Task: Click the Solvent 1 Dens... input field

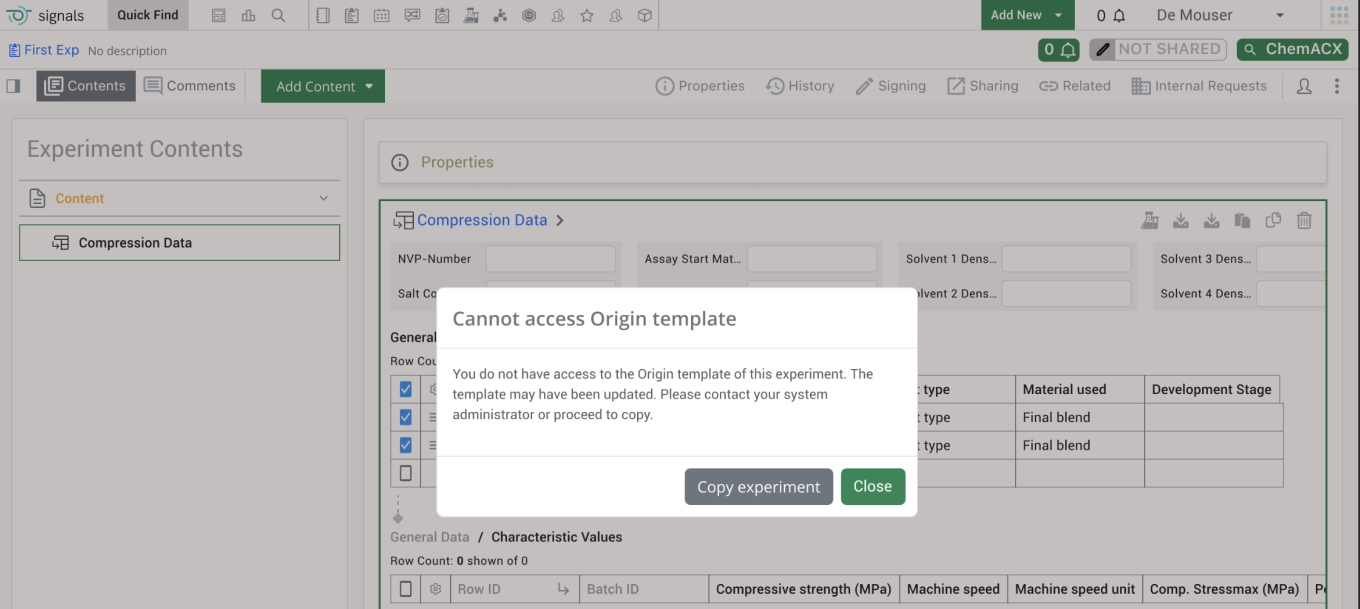Action: pyautogui.click(x=1067, y=259)
